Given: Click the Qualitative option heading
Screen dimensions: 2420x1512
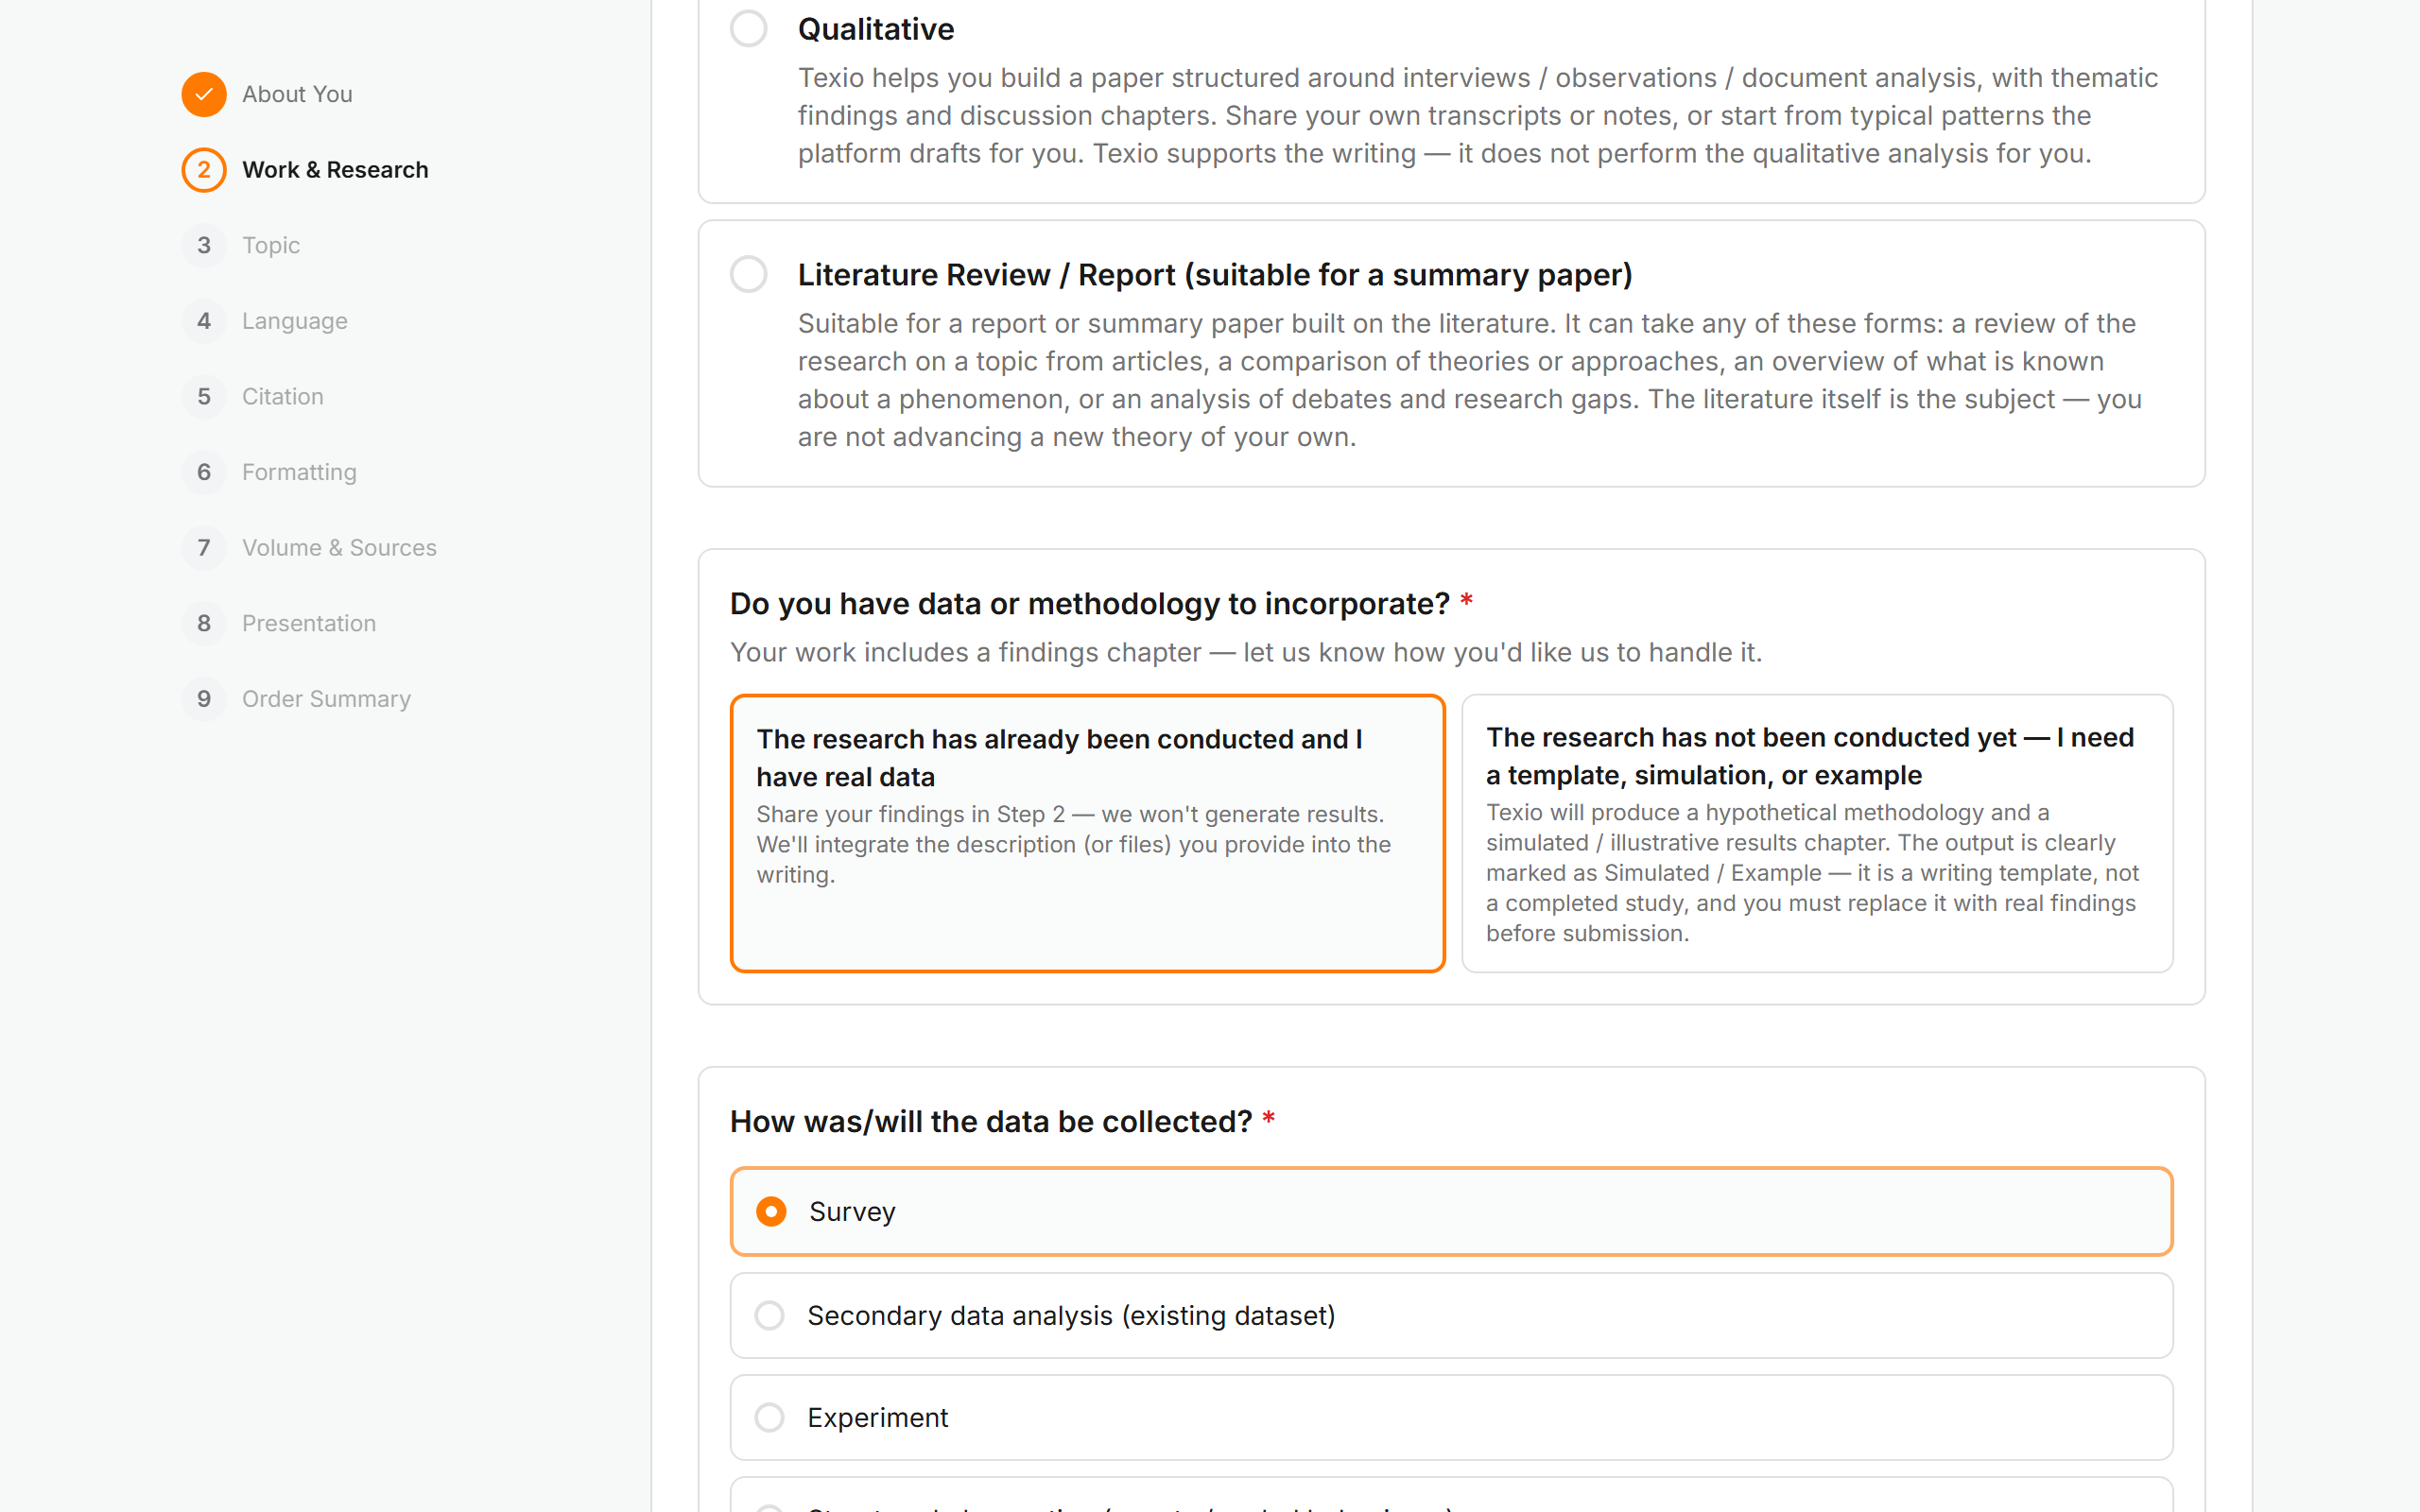Looking at the screenshot, I should point(876,29).
